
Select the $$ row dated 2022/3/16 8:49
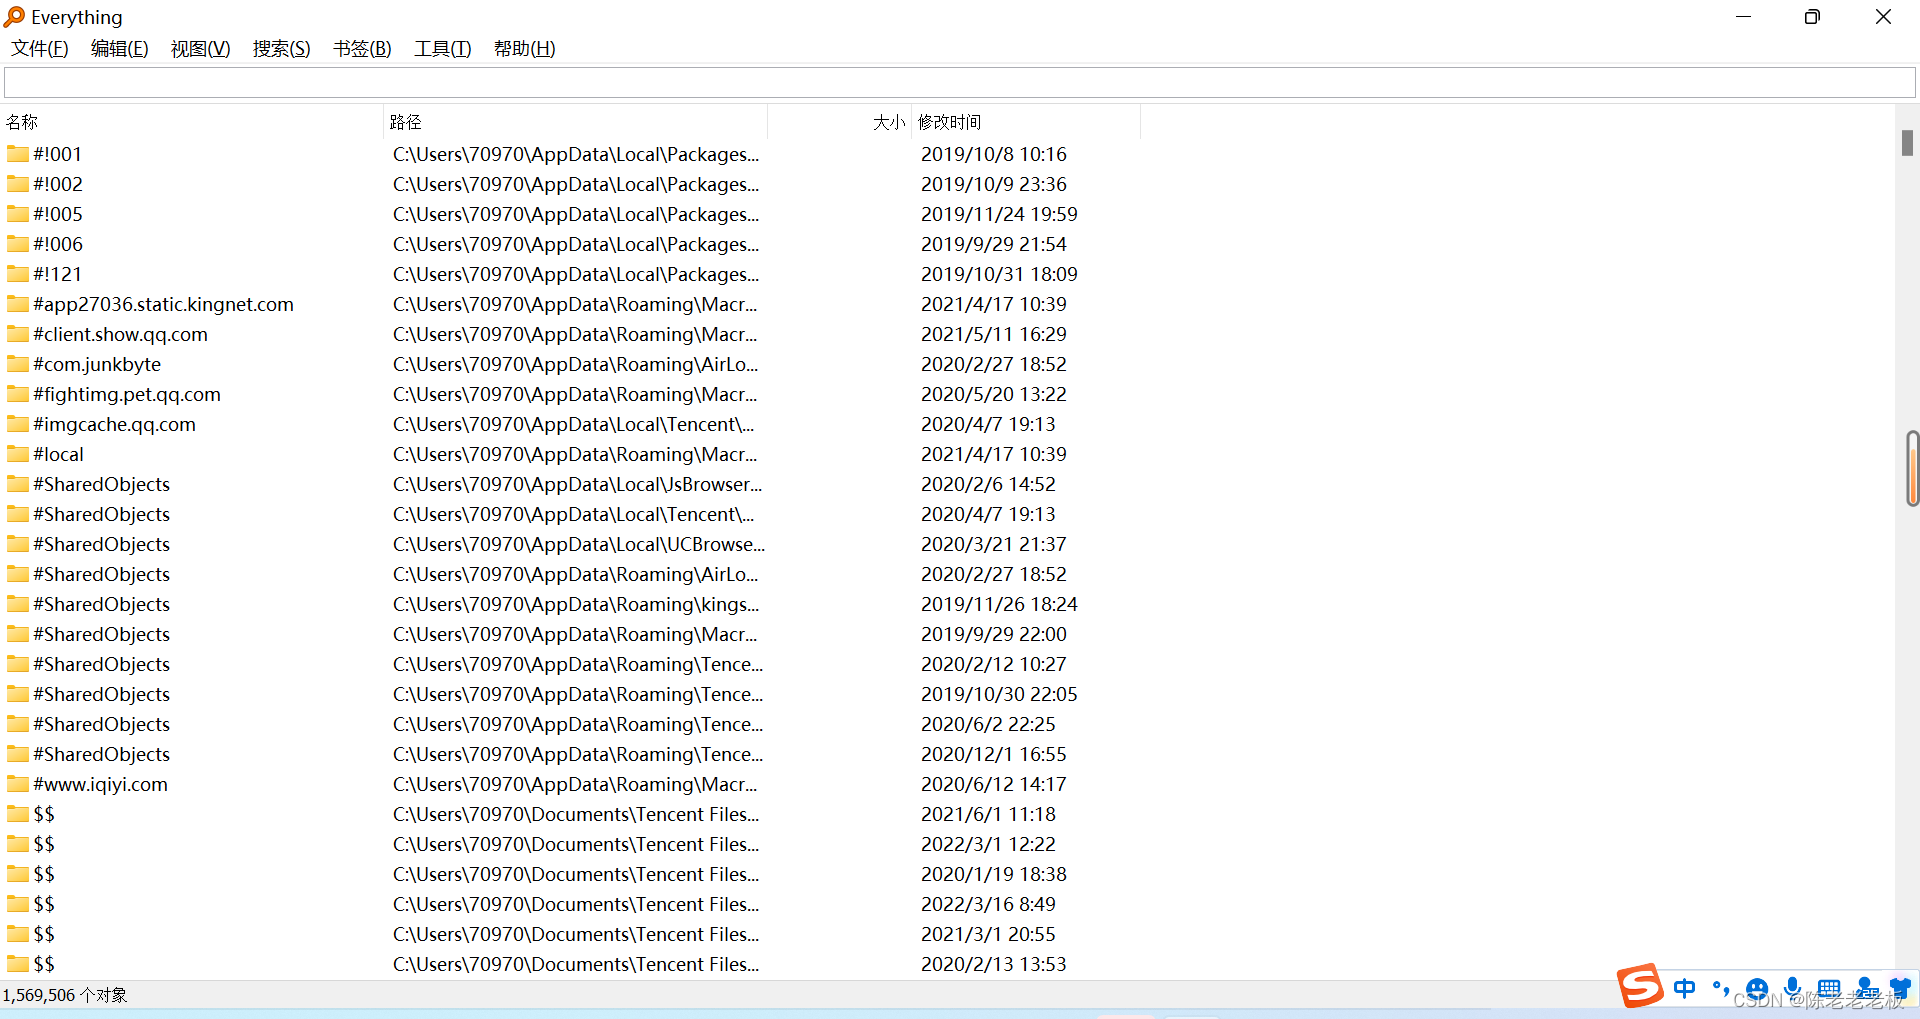(44, 904)
